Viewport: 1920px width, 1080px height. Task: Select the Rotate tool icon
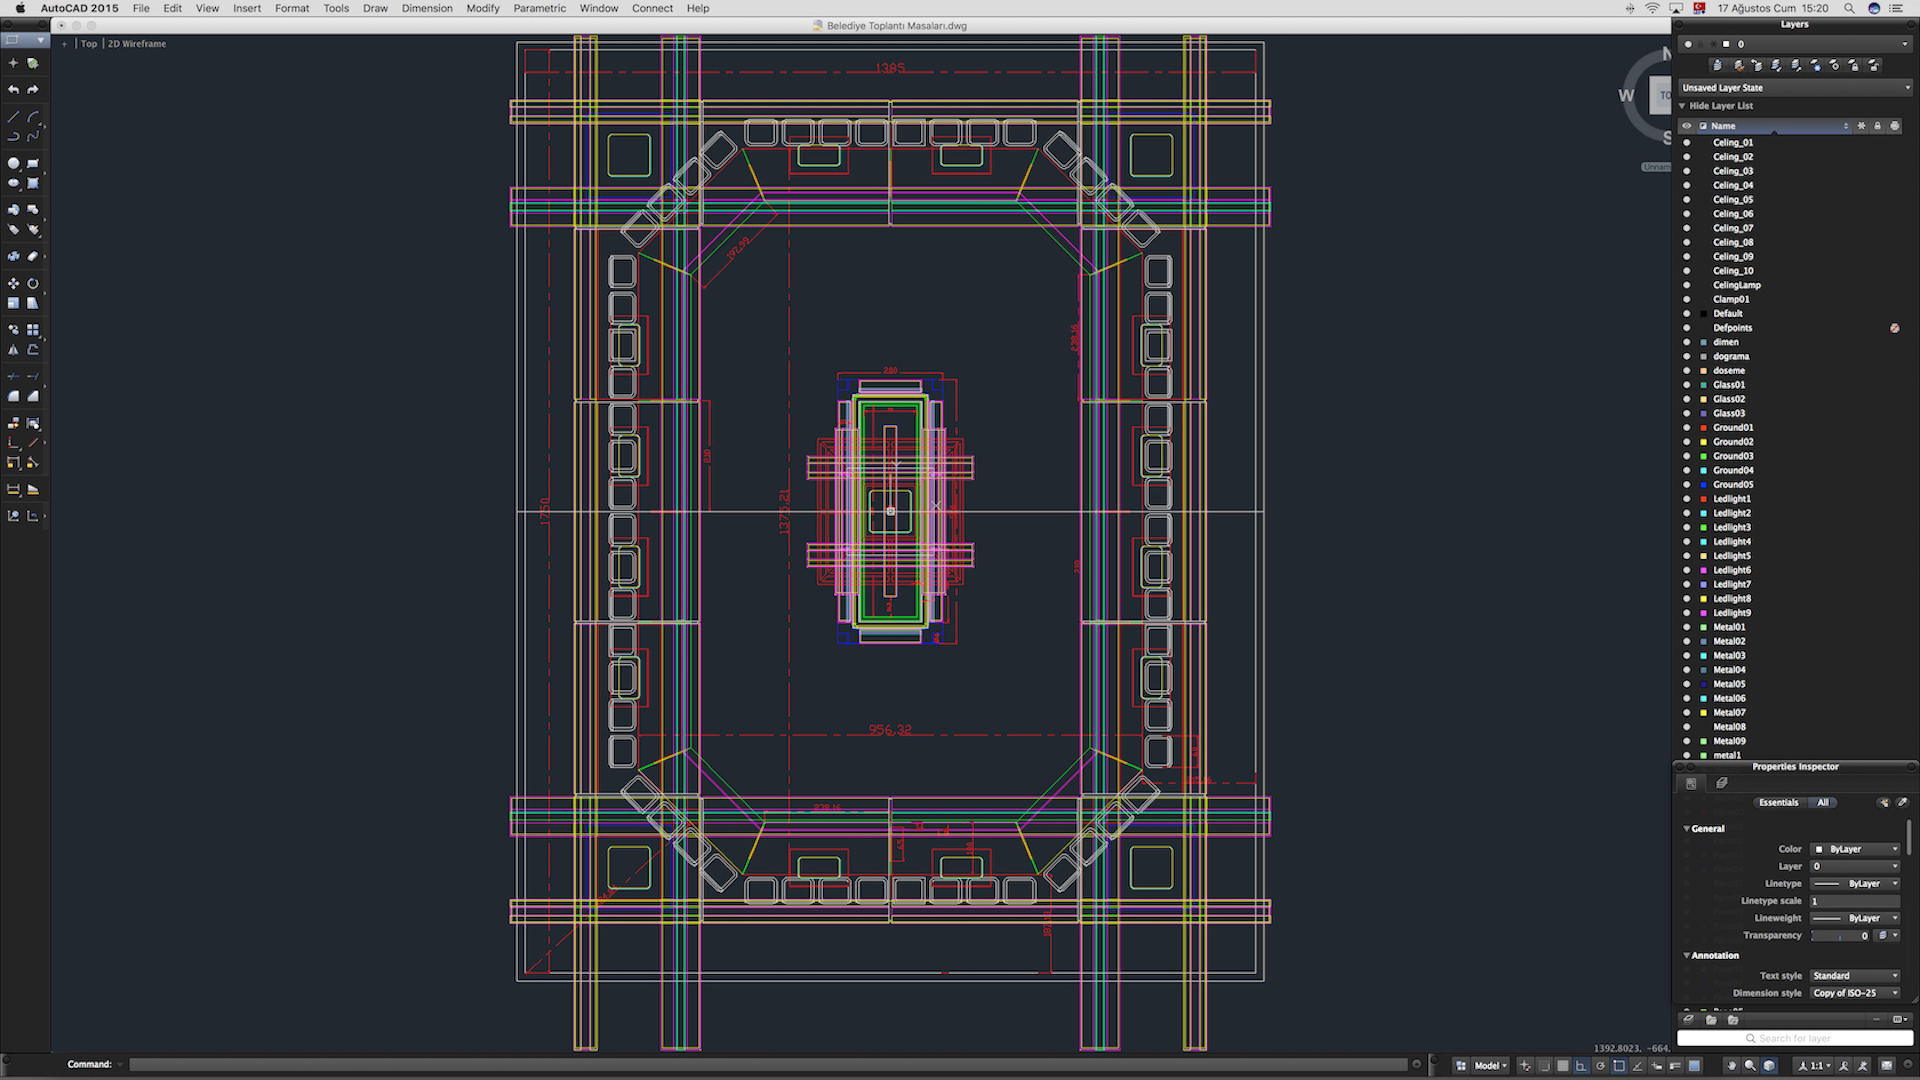(33, 284)
